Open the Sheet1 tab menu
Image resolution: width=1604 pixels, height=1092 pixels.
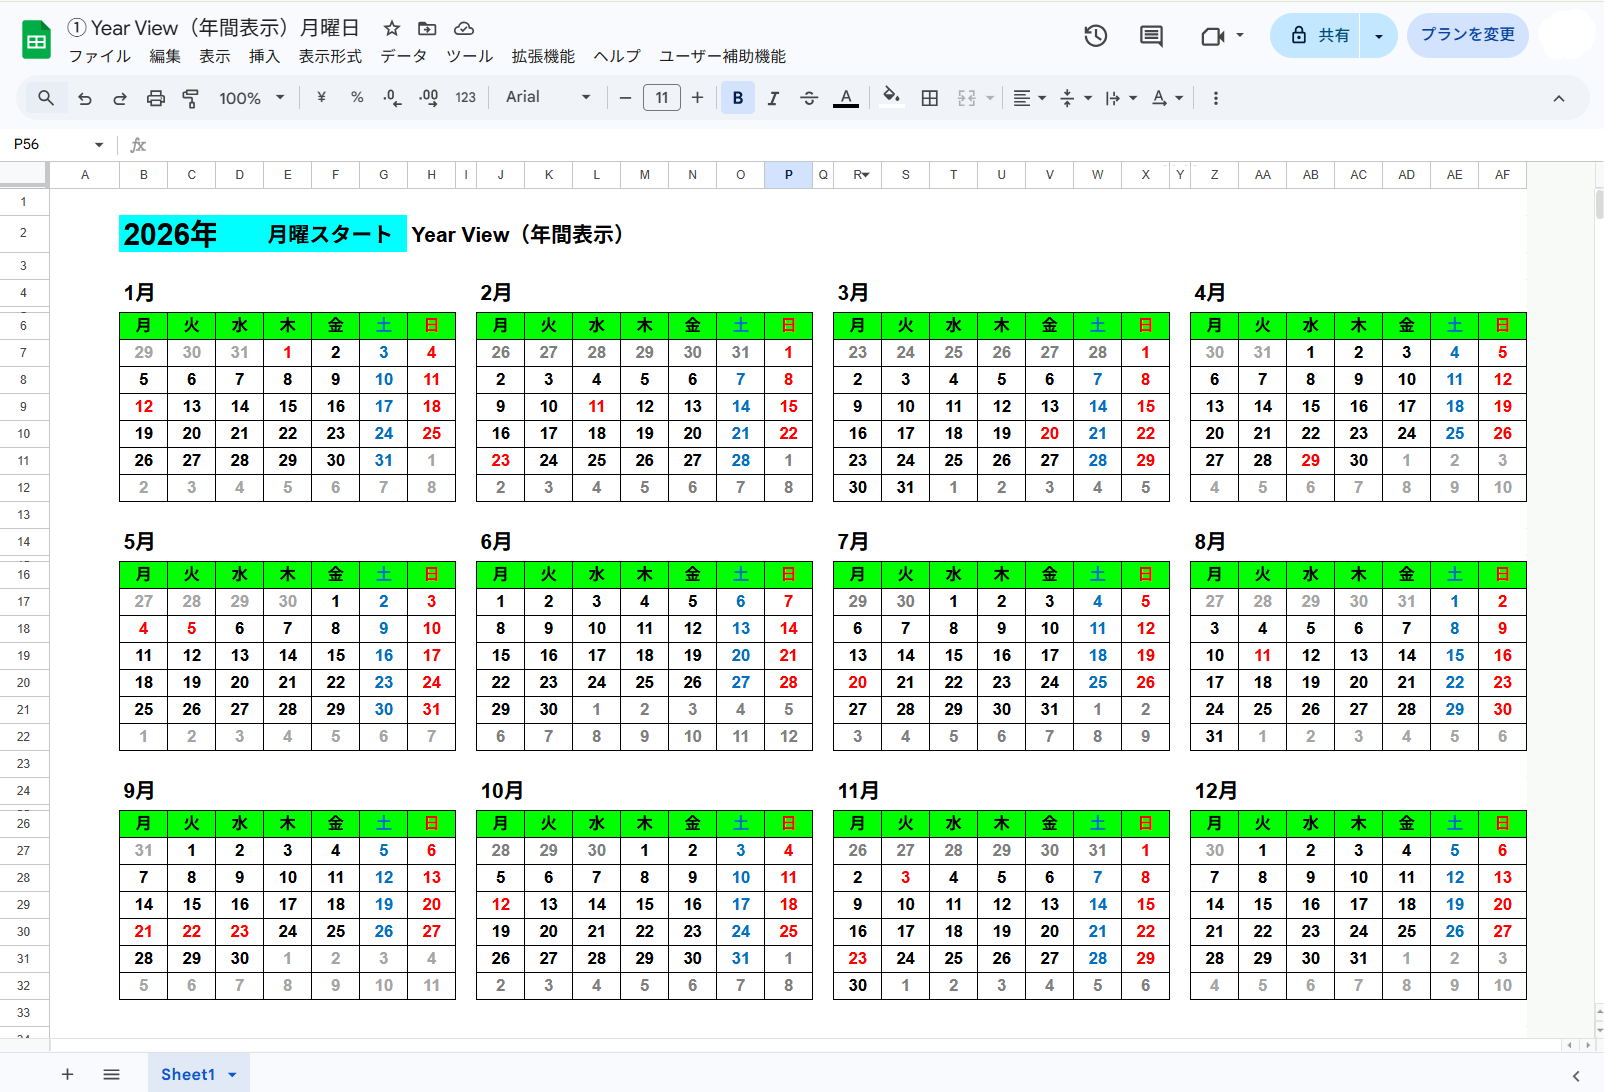pyautogui.click(x=231, y=1074)
